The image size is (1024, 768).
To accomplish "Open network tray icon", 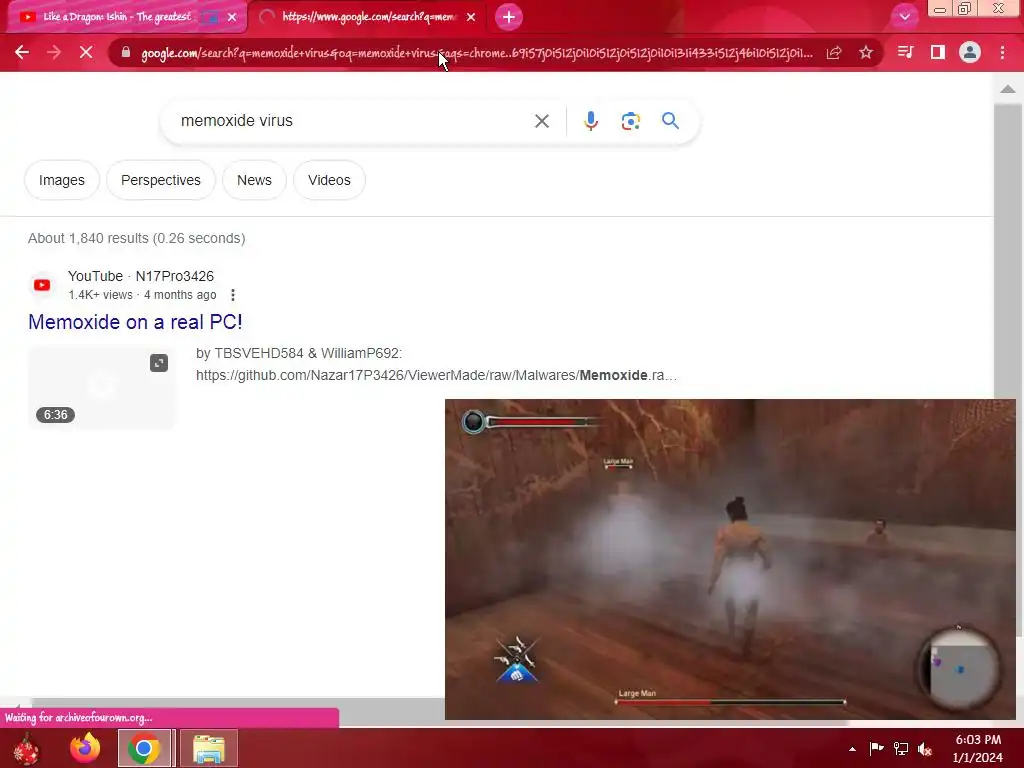I will (x=901, y=748).
